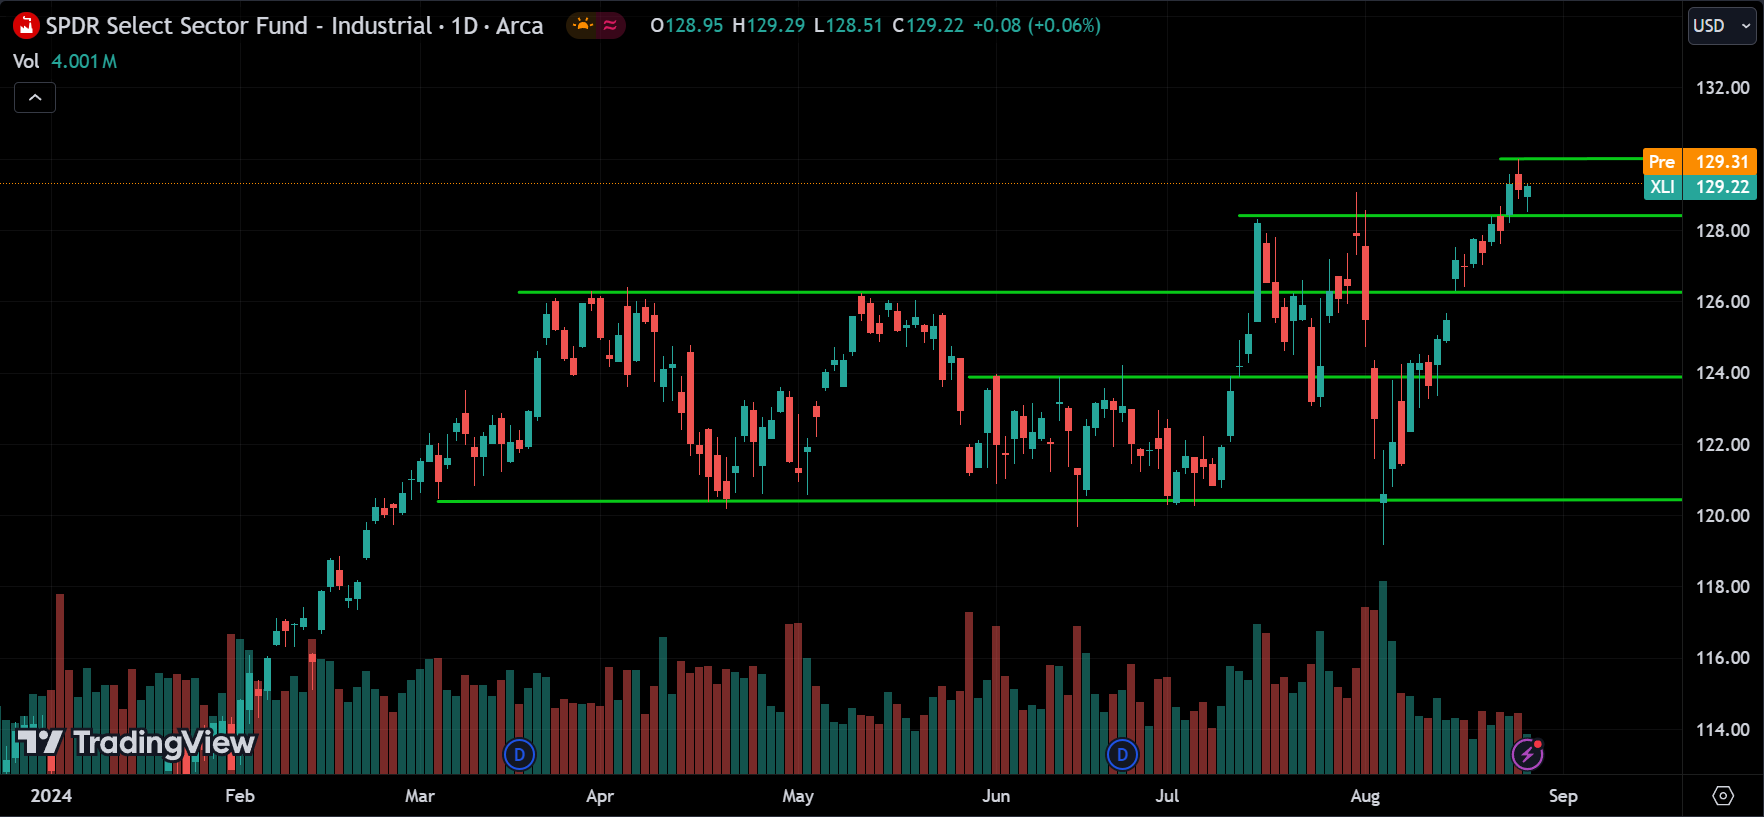
Task: Click the 124.00 price axis value
Action: 1722,373
